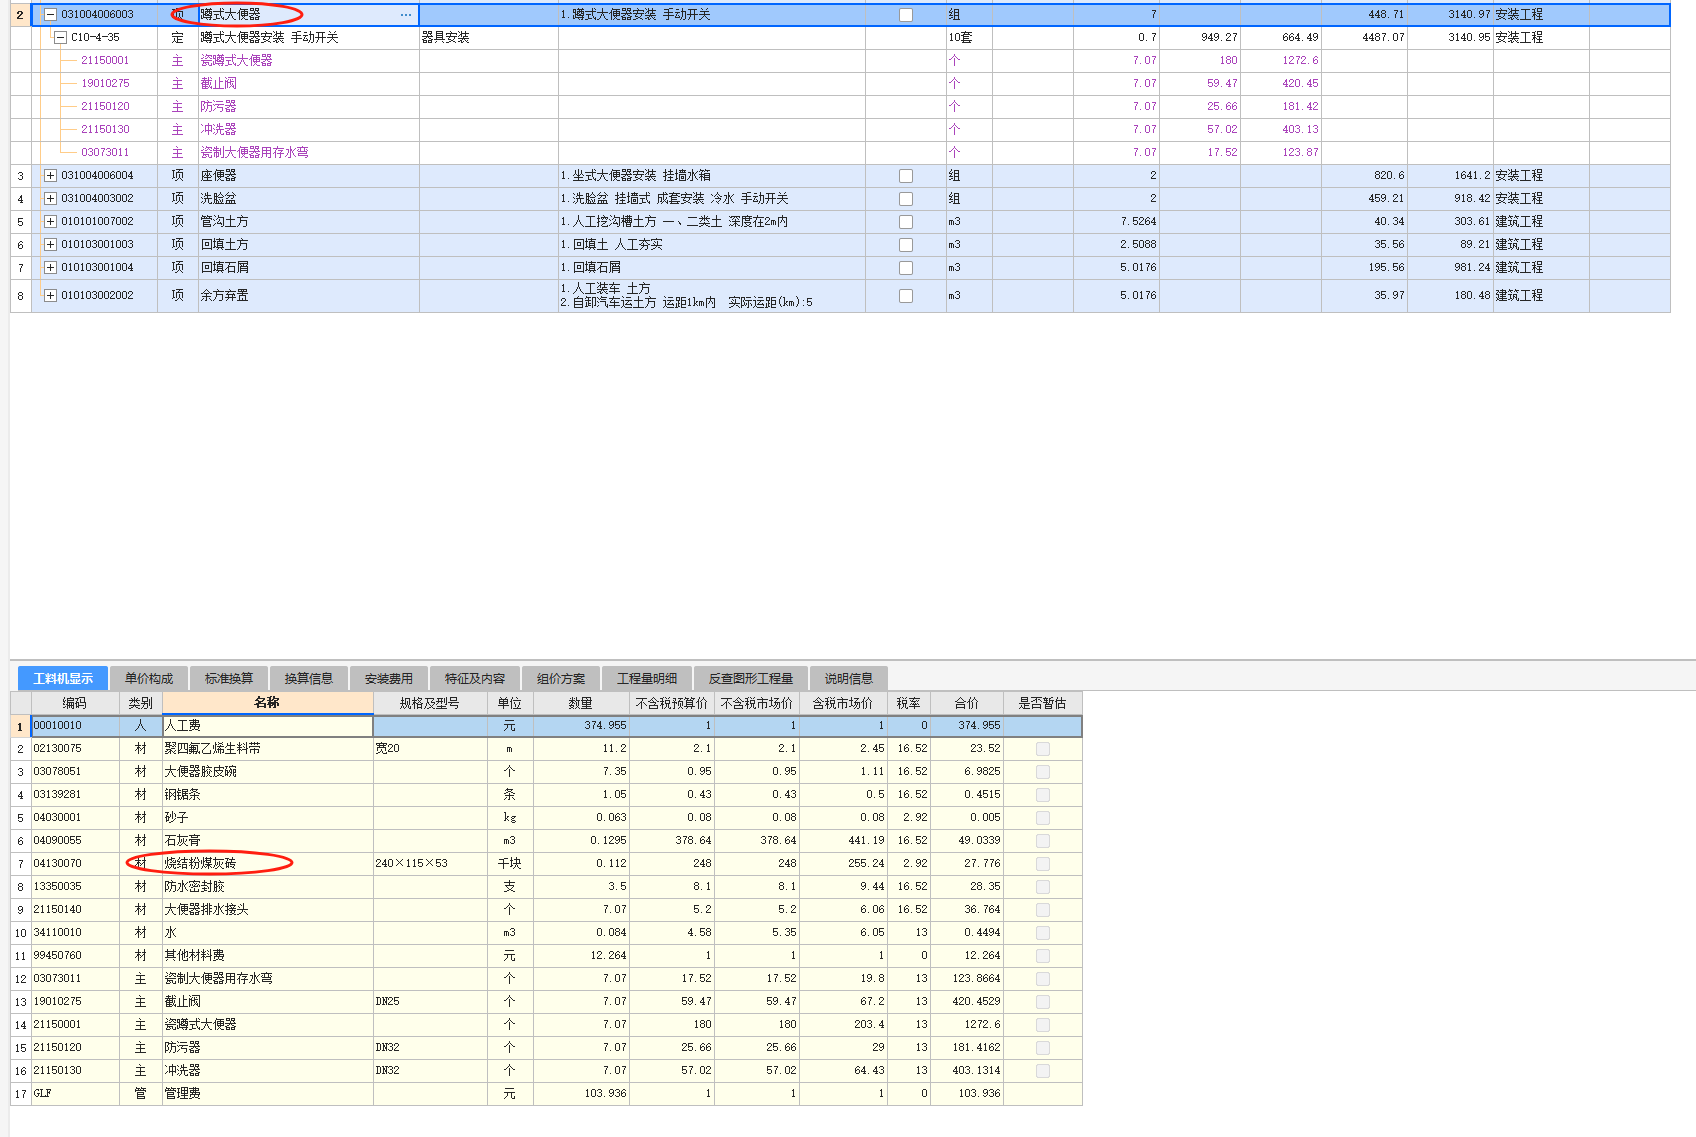Select material code 19010275 截止阀 in tree

(x=105, y=84)
